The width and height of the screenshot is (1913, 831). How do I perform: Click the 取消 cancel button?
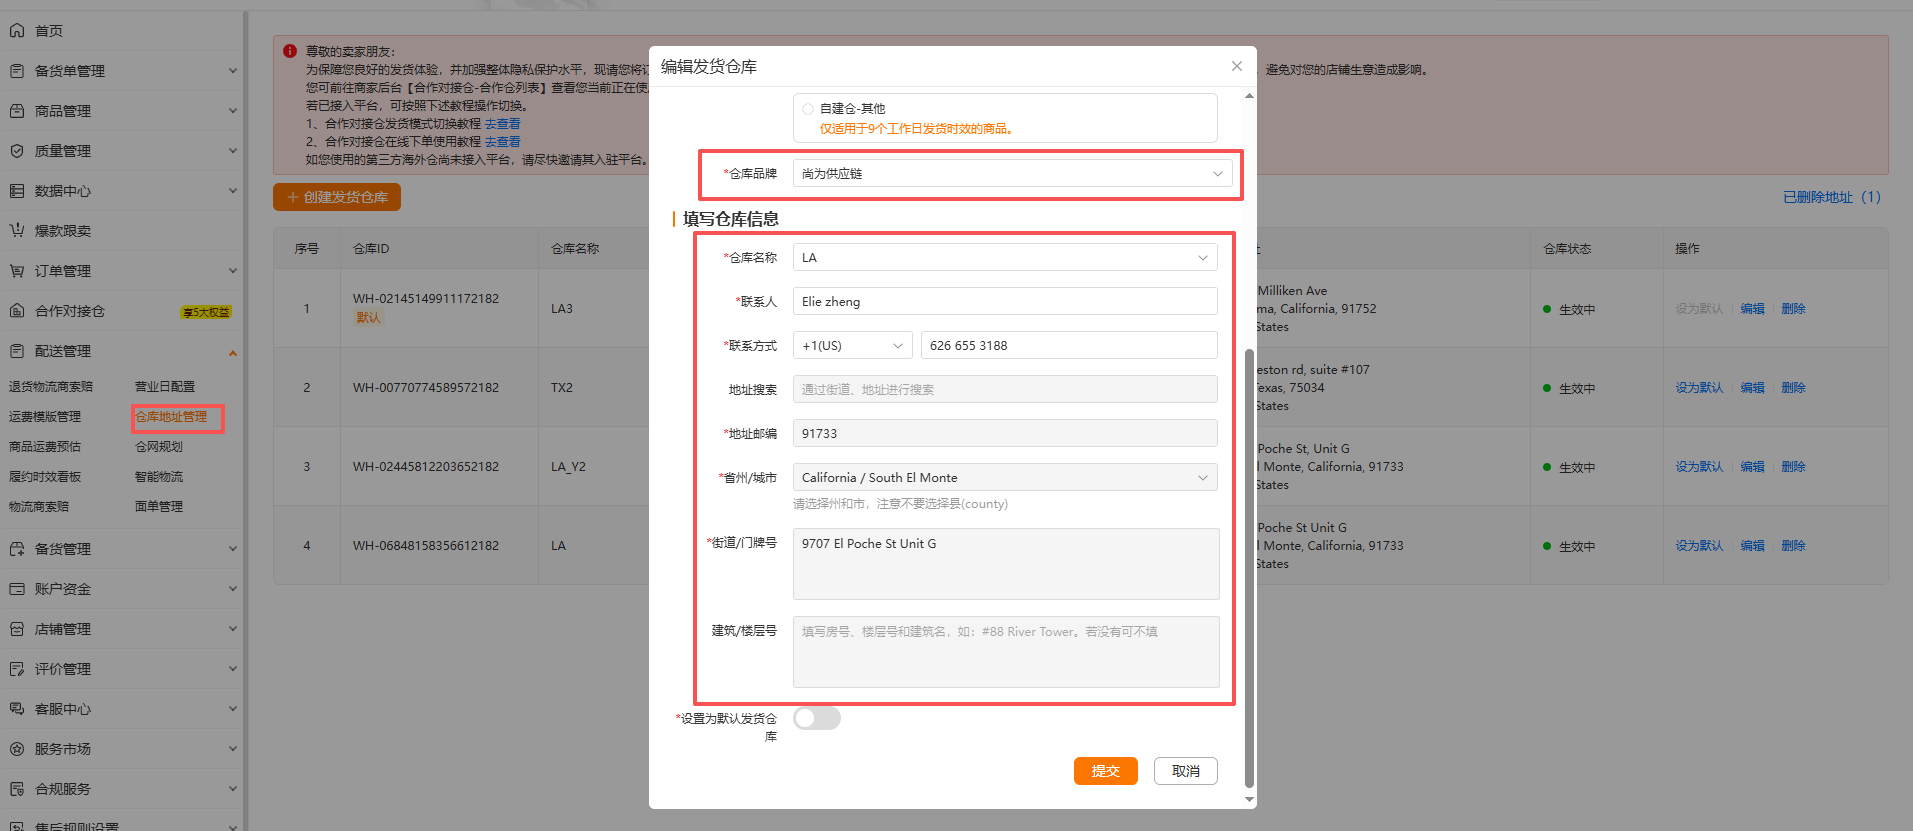click(x=1186, y=771)
